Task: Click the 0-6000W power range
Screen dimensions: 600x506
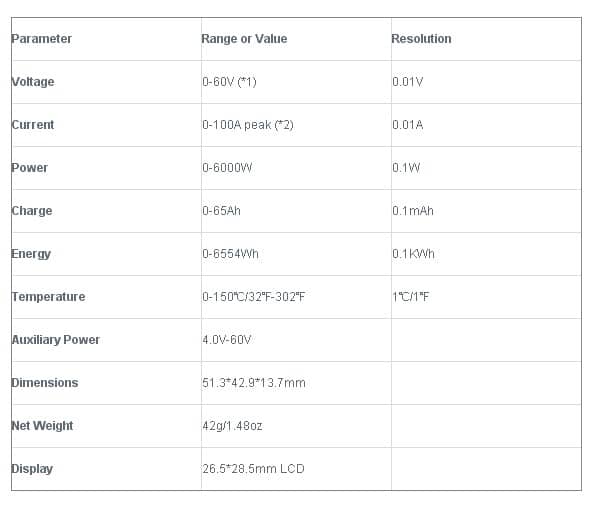Action: pyautogui.click(x=227, y=168)
